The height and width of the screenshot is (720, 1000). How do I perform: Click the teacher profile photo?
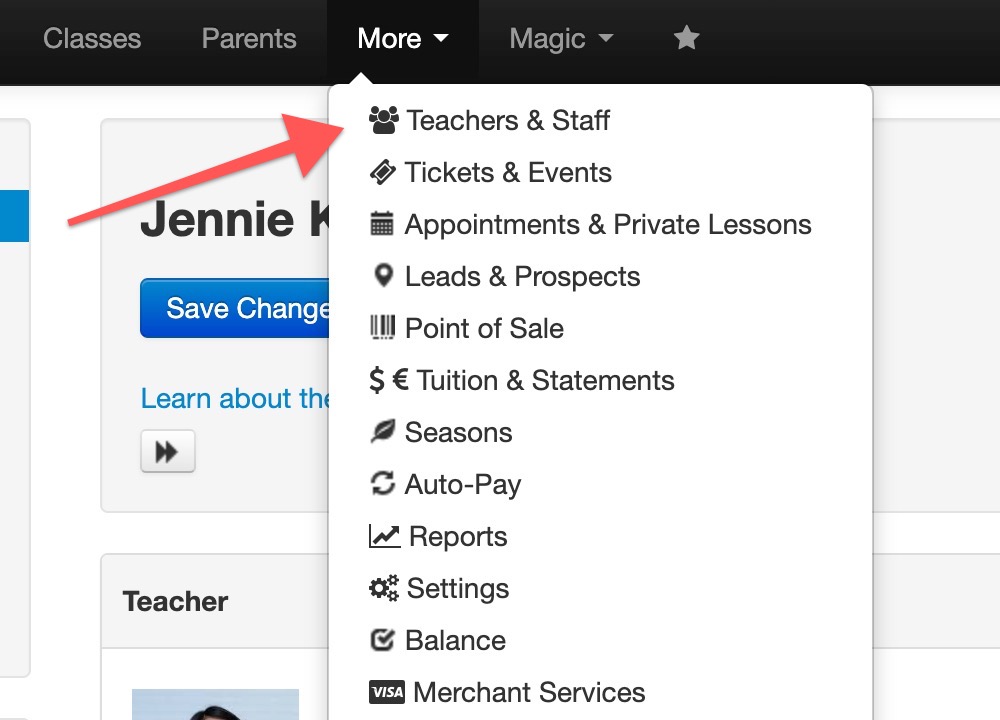[216, 704]
